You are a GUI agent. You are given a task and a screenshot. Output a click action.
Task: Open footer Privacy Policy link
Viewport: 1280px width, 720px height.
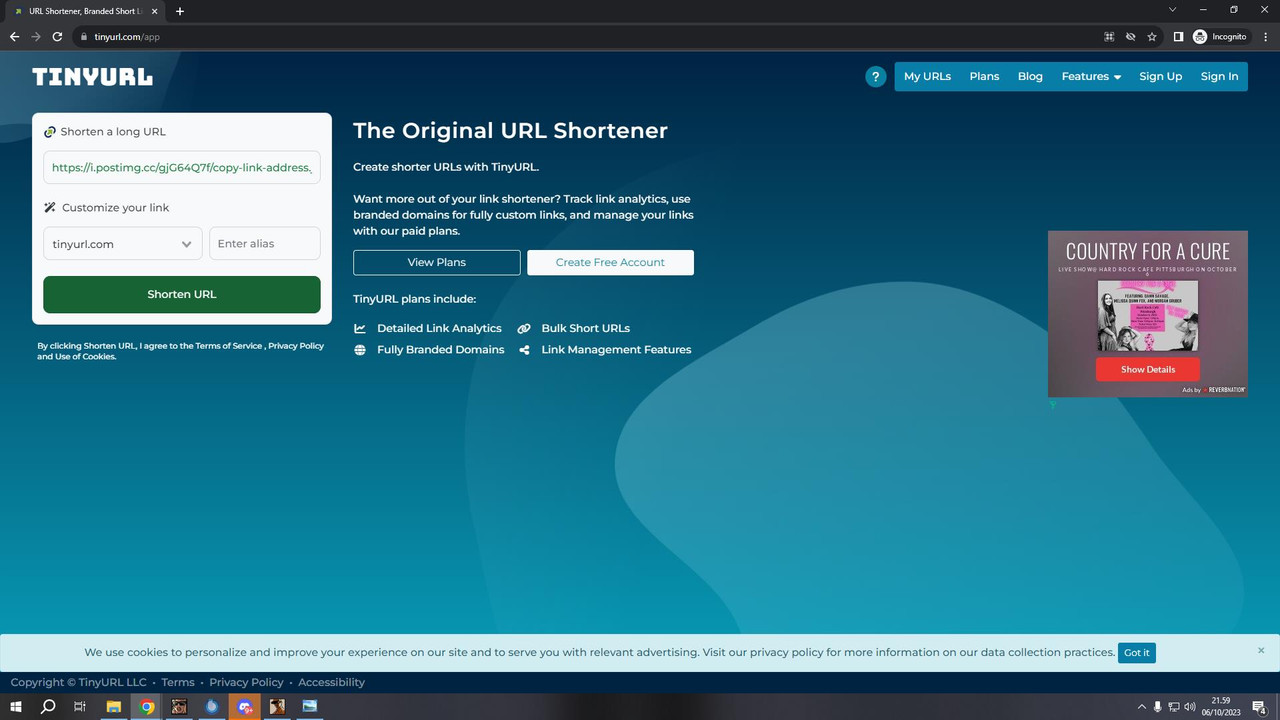(246, 682)
